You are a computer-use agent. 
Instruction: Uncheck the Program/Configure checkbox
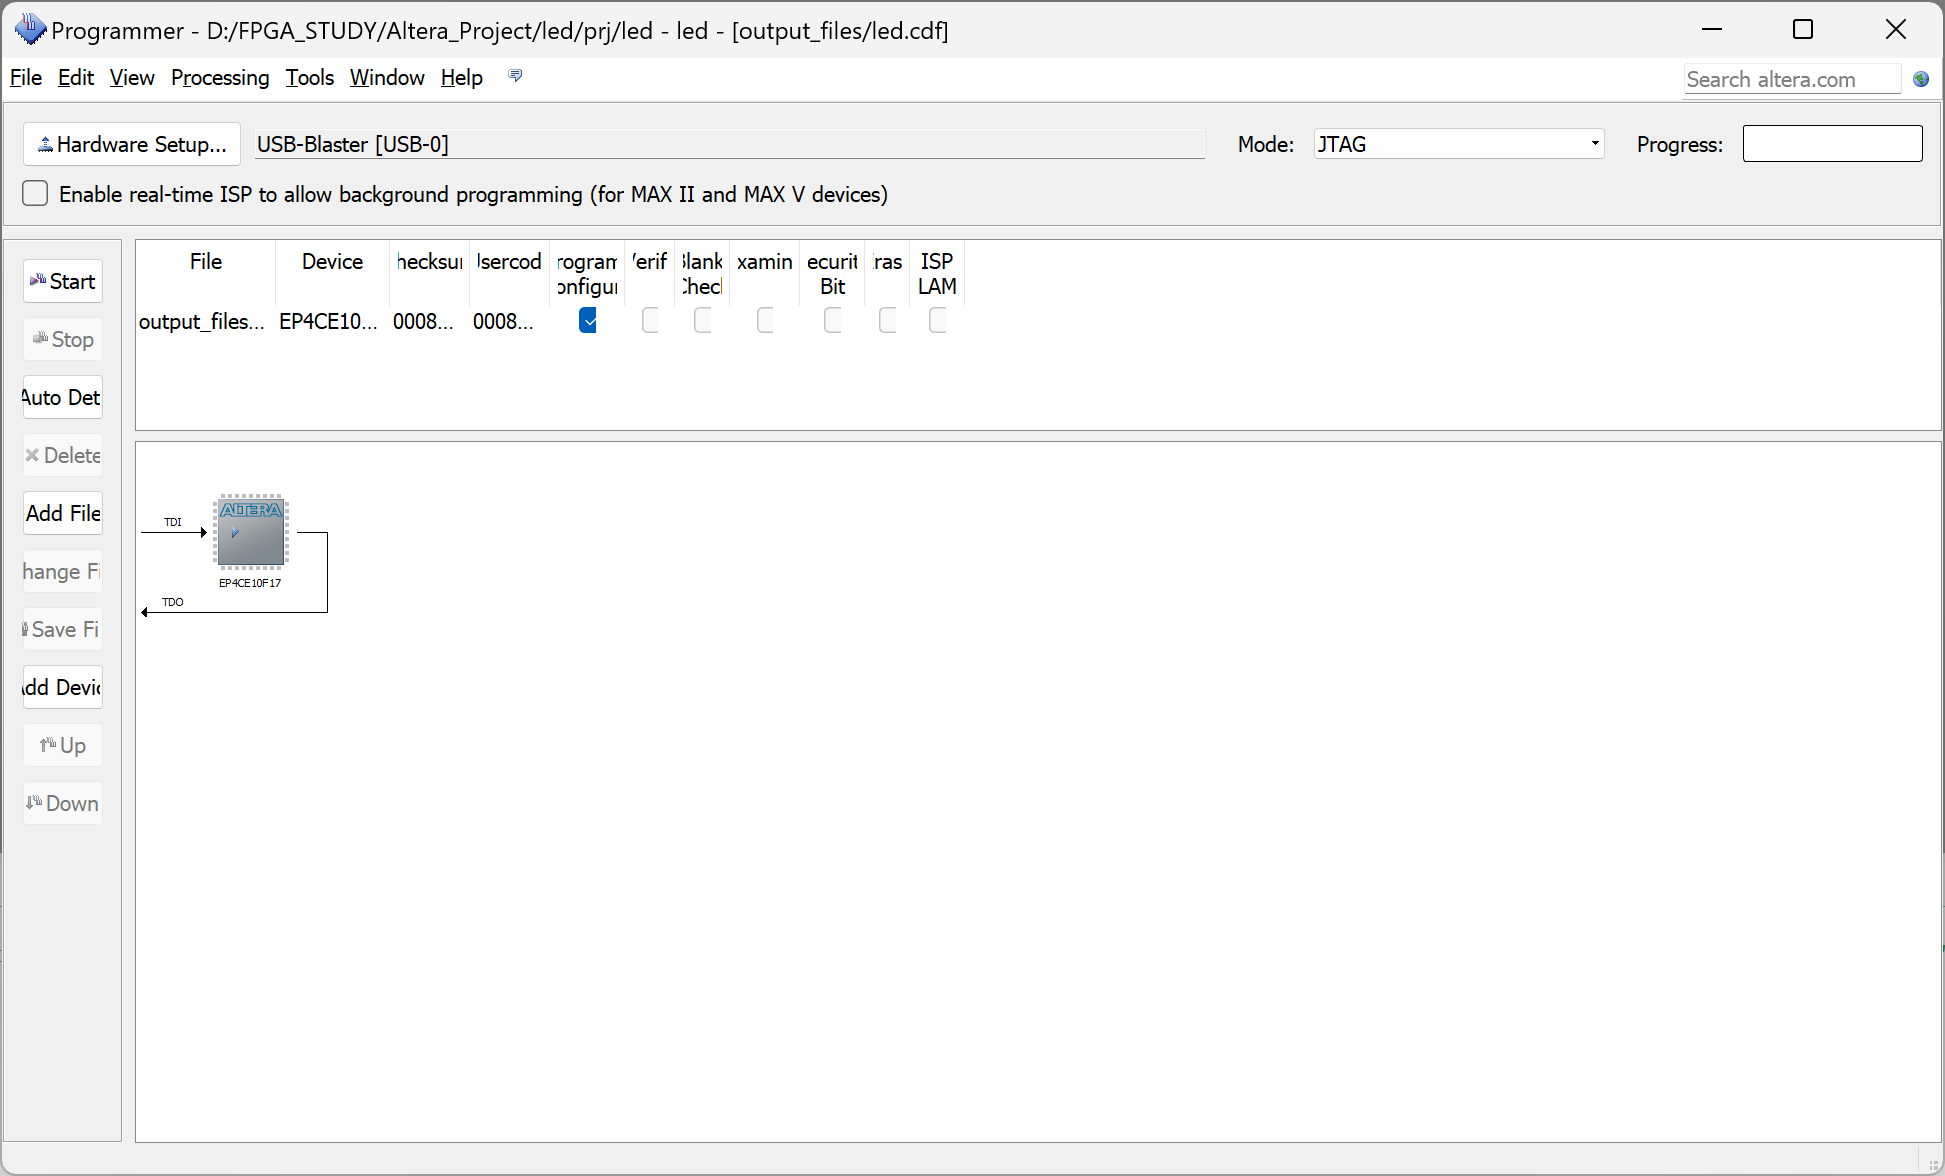pyautogui.click(x=588, y=321)
